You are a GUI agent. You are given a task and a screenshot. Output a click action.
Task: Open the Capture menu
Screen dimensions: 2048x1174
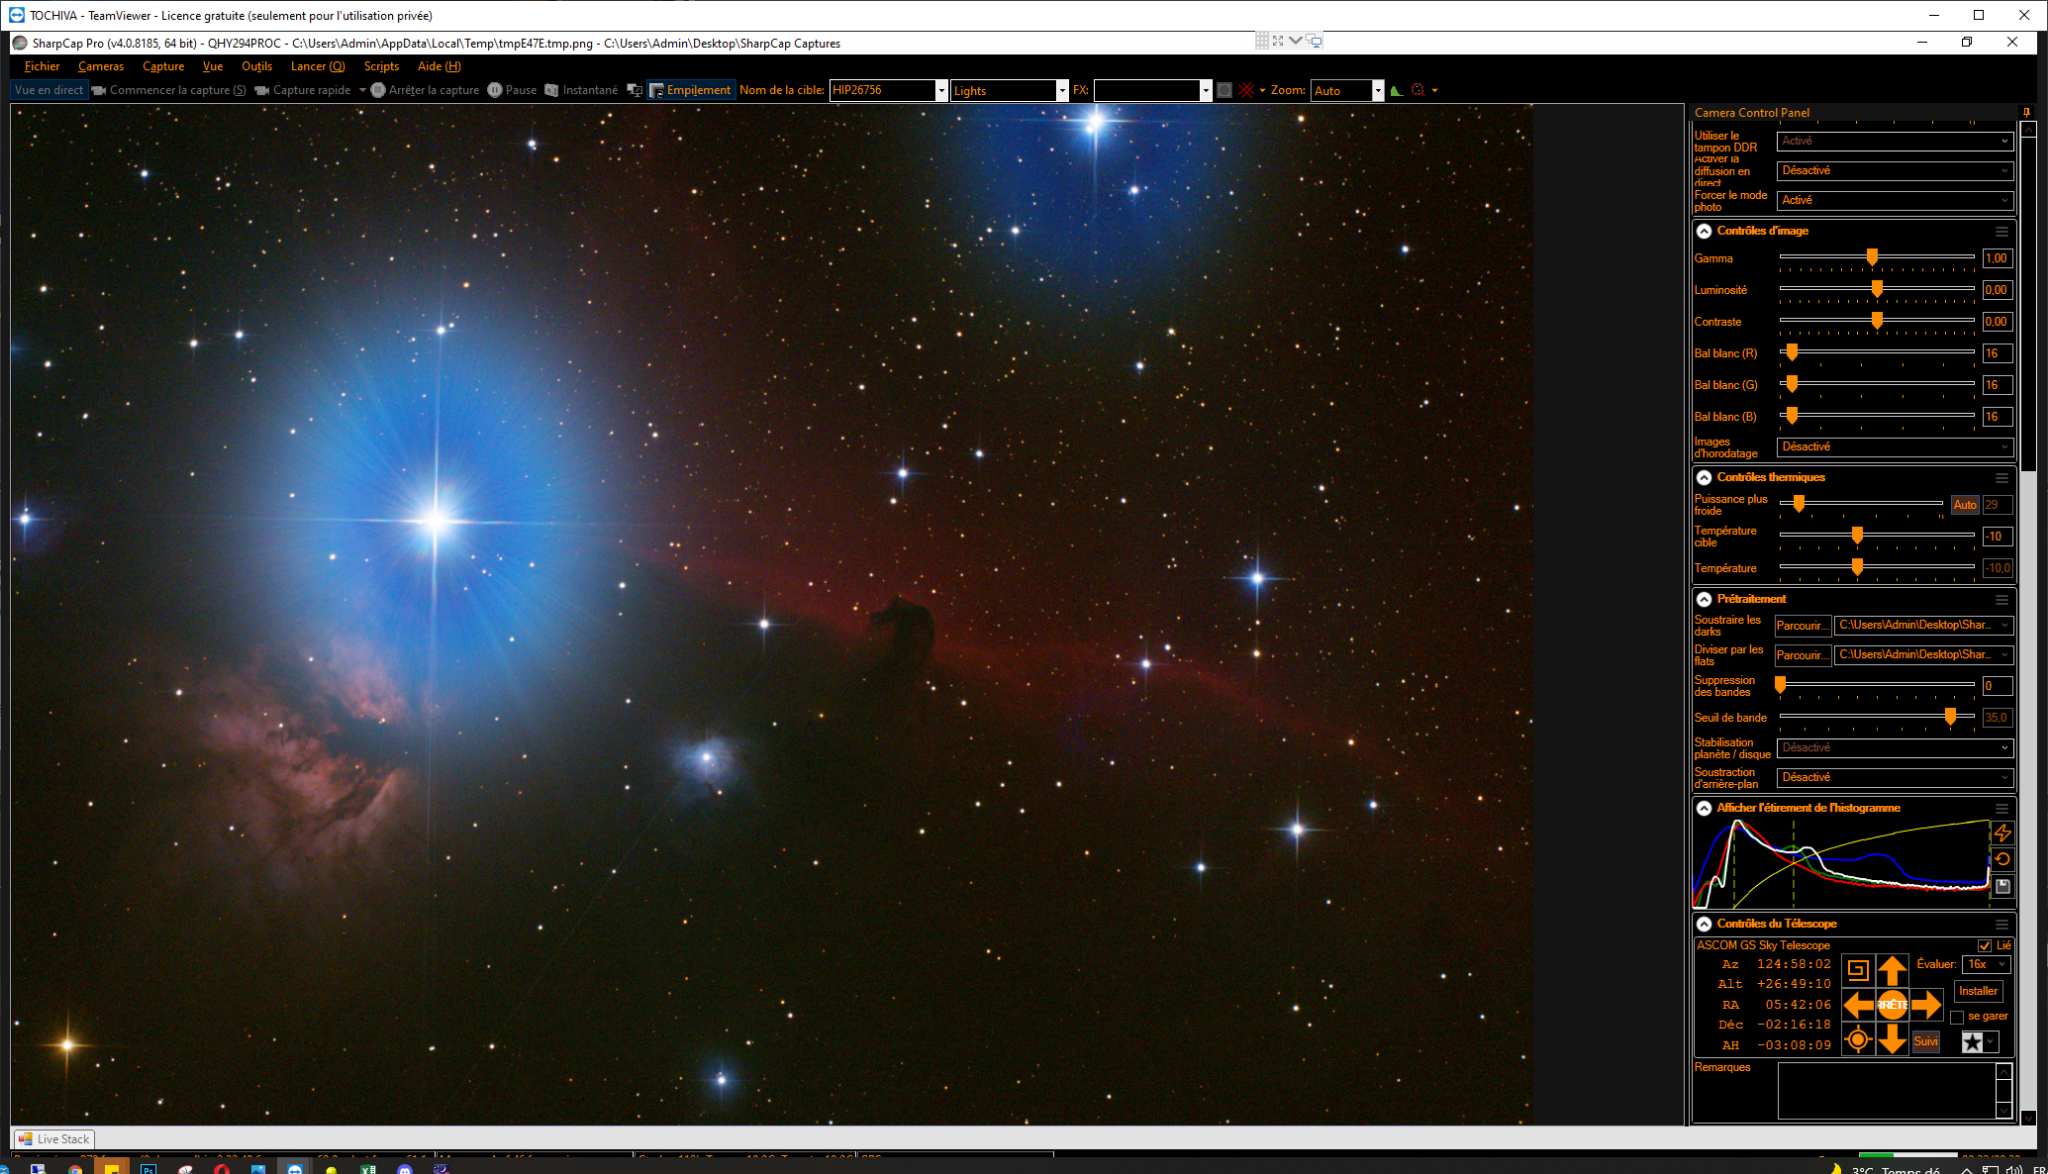click(x=163, y=66)
